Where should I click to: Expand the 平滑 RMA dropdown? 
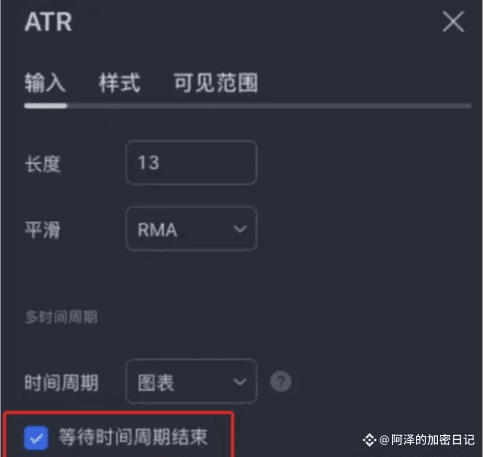(x=191, y=229)
